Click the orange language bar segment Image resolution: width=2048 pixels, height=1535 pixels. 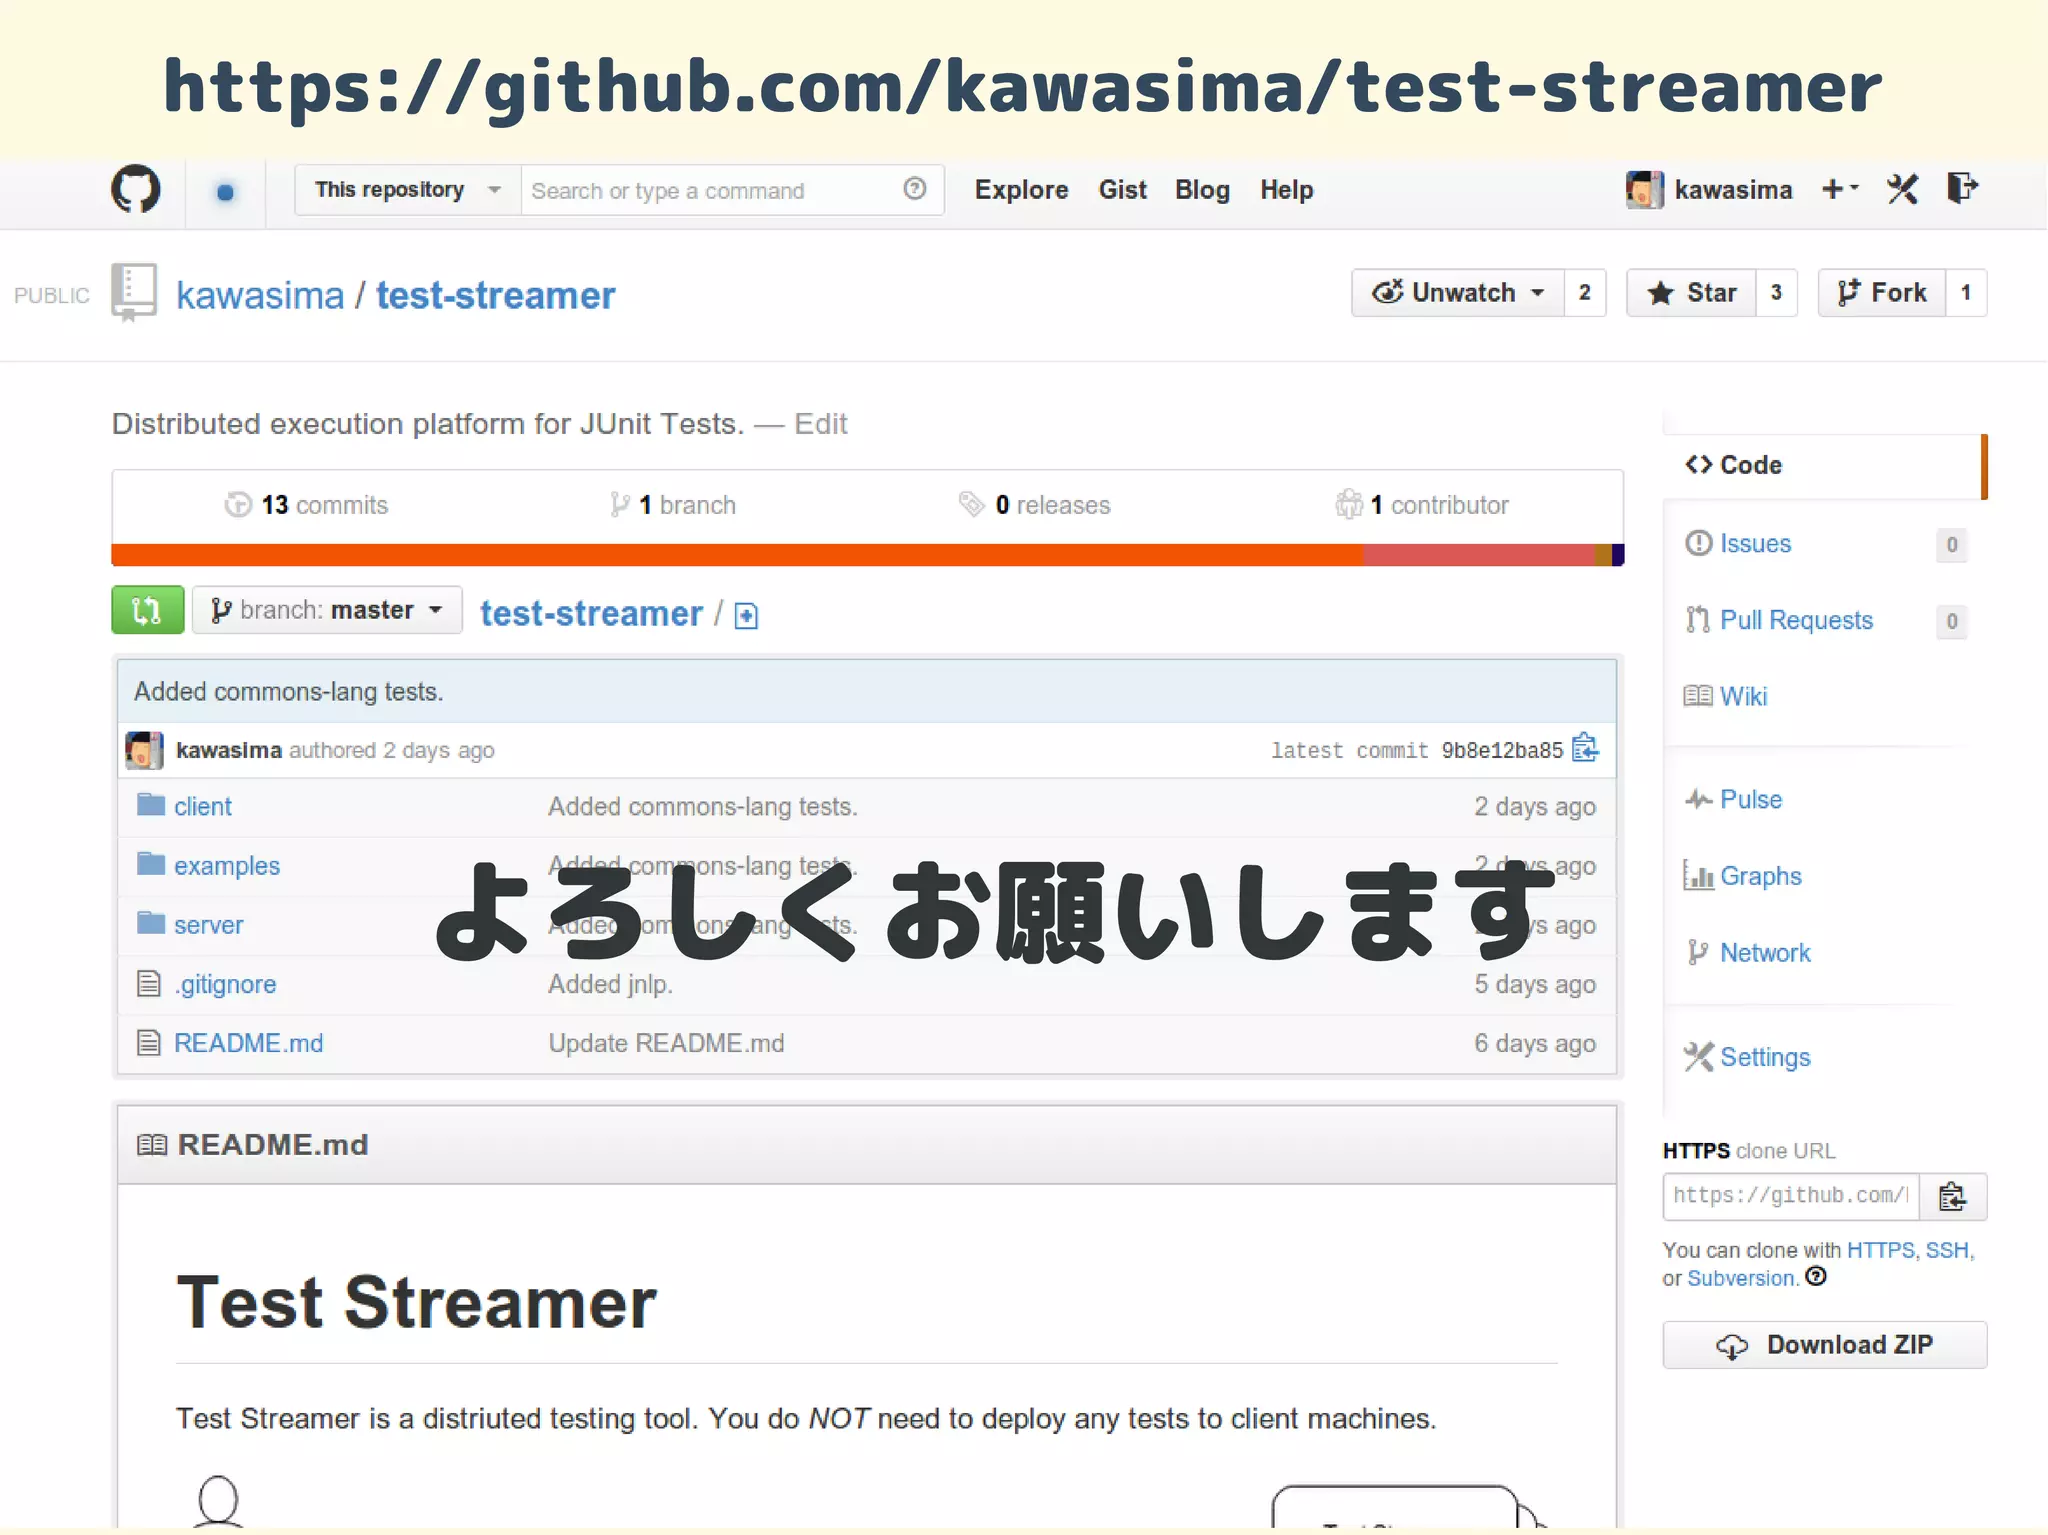coord(737,555)
